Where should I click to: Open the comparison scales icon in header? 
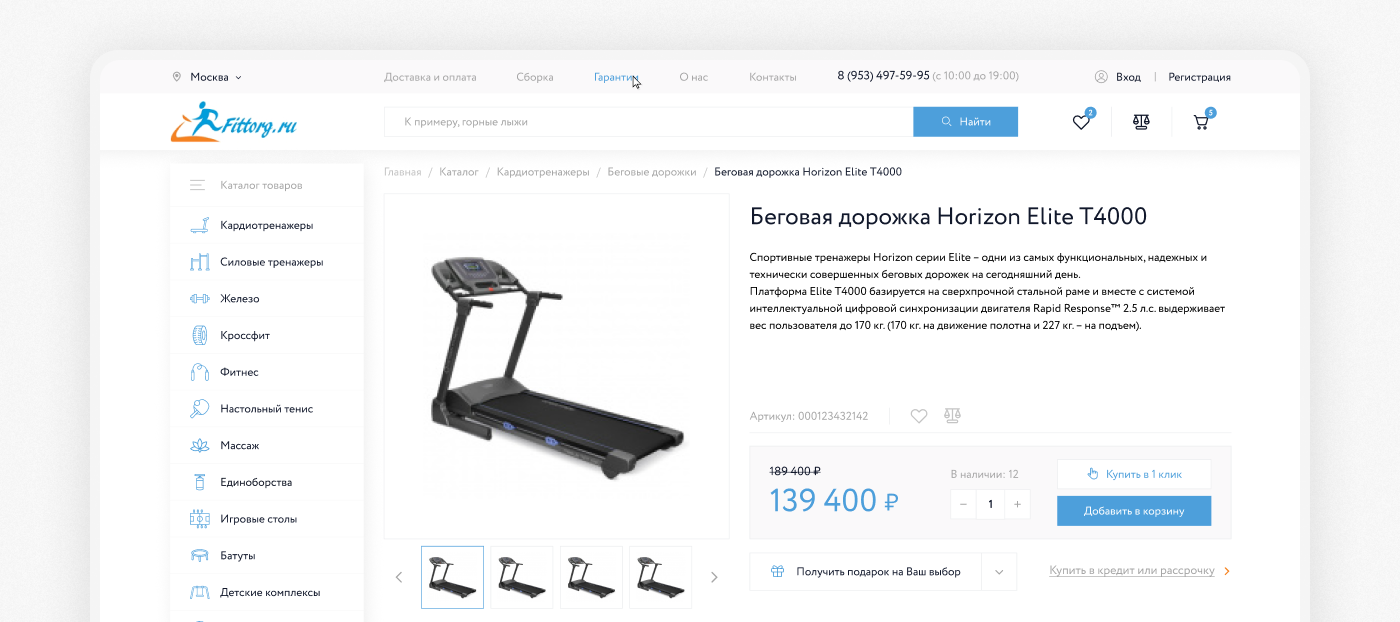coord(1141,122)
